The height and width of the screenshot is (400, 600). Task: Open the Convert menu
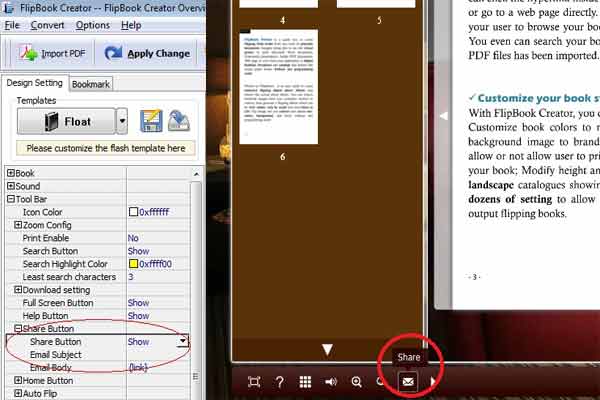tap(47, 25)
